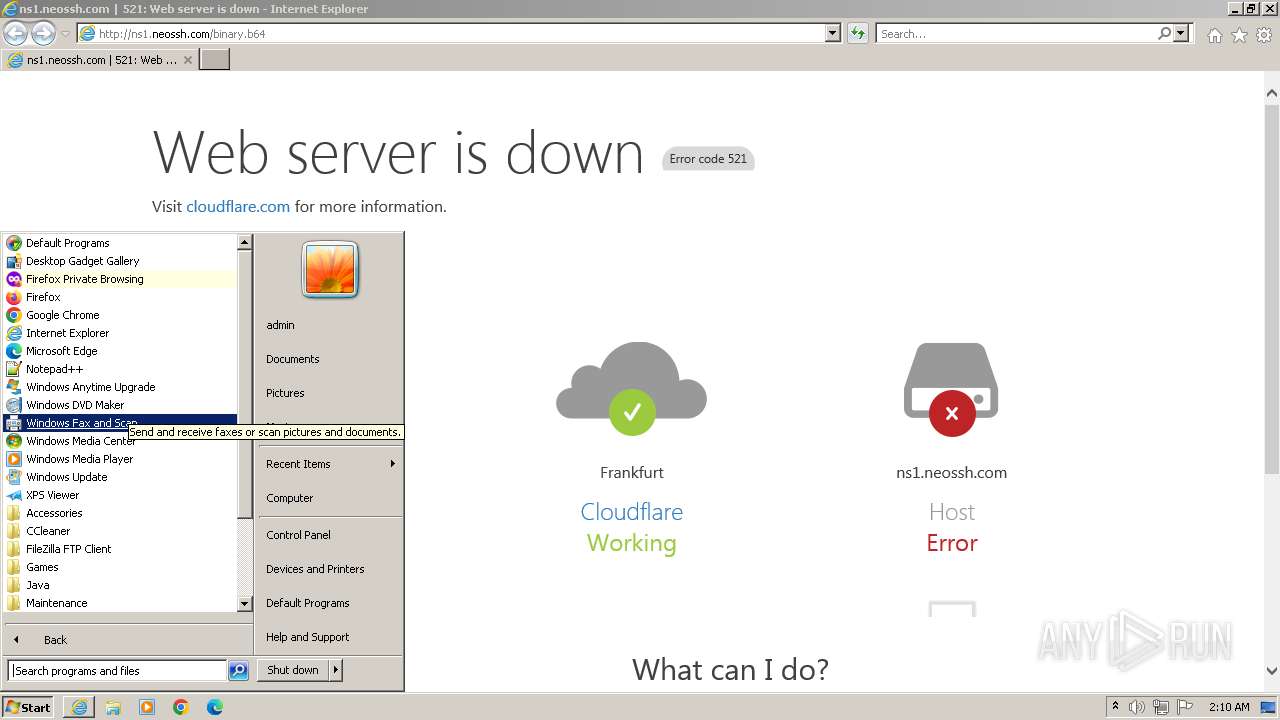
Task: Open the recent pages dropdown arrow
Action: pyautogui.click(x=66, y=34)
